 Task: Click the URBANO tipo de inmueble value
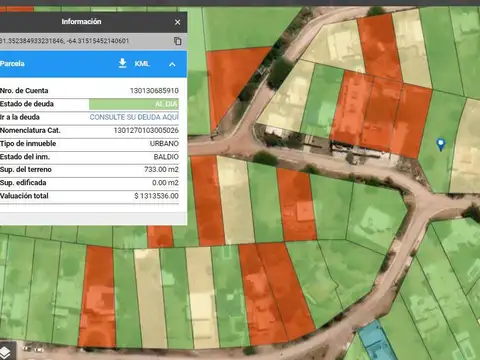coord(164,144)
